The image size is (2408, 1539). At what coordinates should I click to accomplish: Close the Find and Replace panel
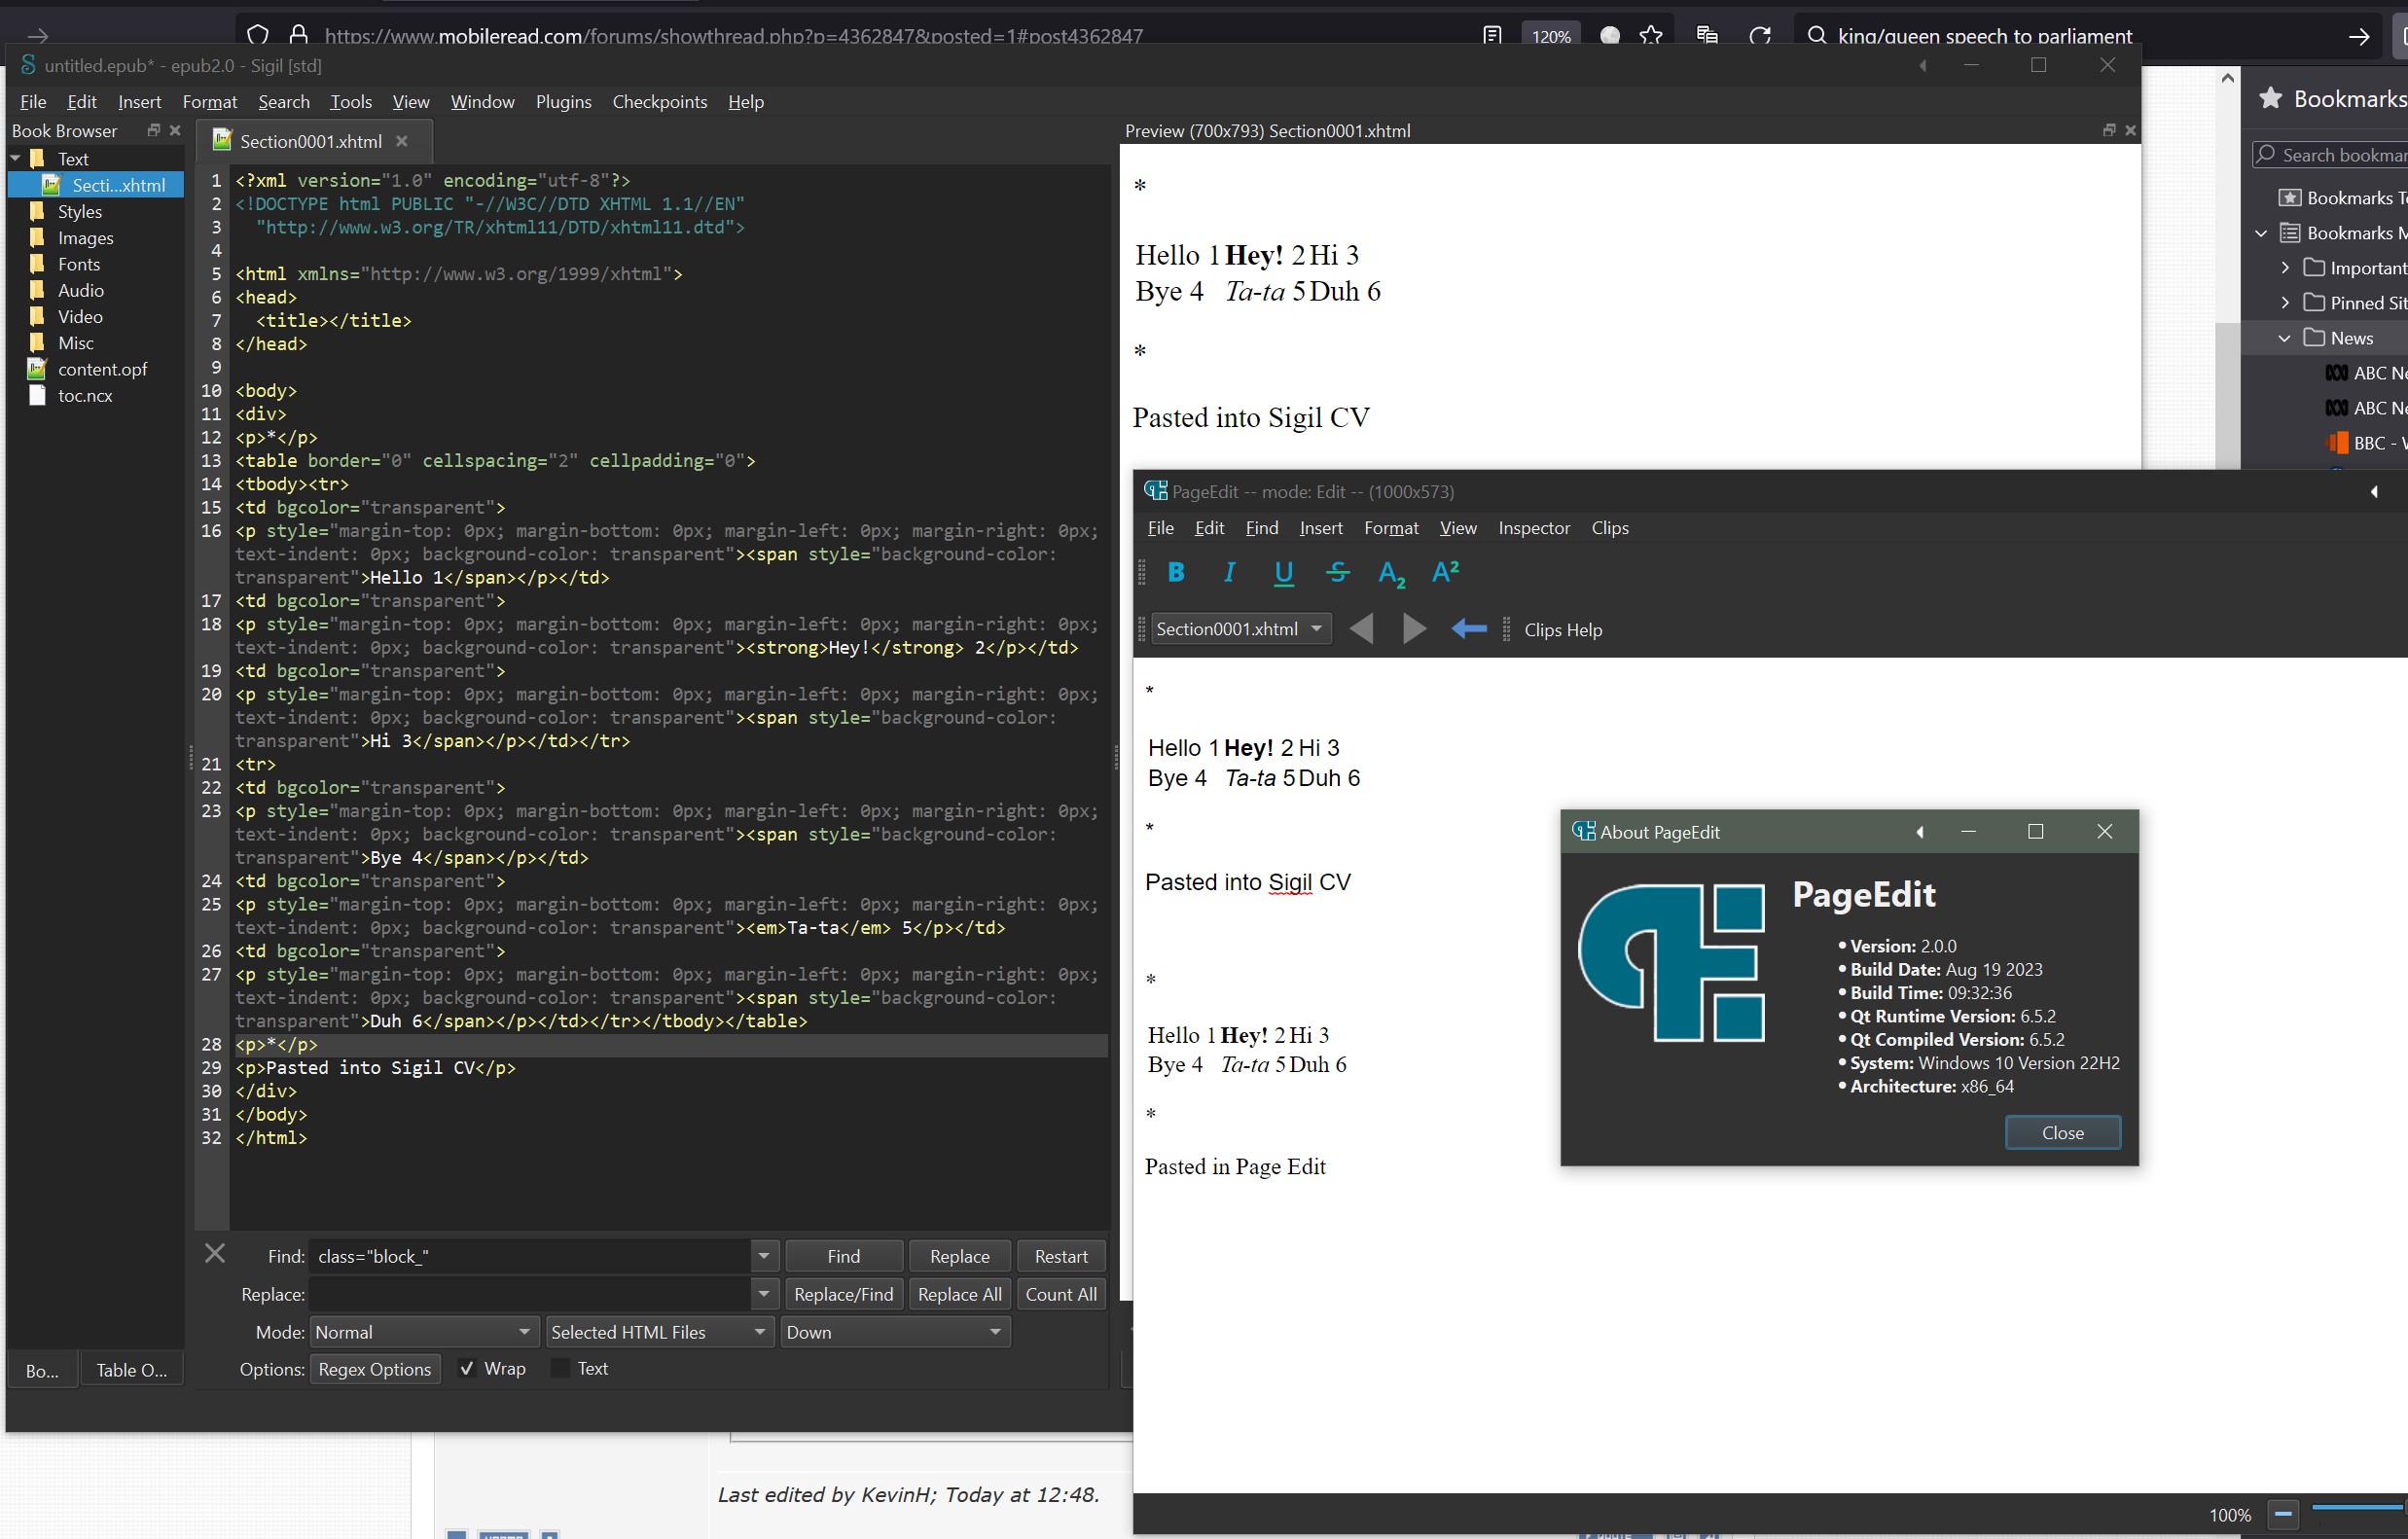[x=215, y=1254]
